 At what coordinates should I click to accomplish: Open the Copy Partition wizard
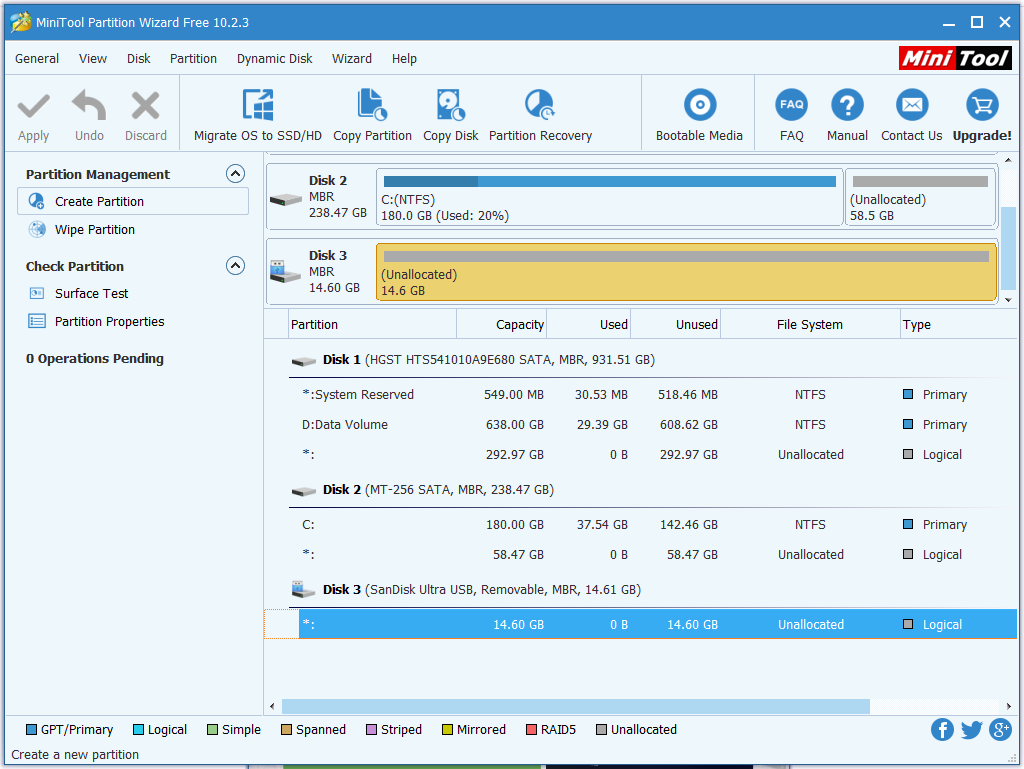pos(372,106)
